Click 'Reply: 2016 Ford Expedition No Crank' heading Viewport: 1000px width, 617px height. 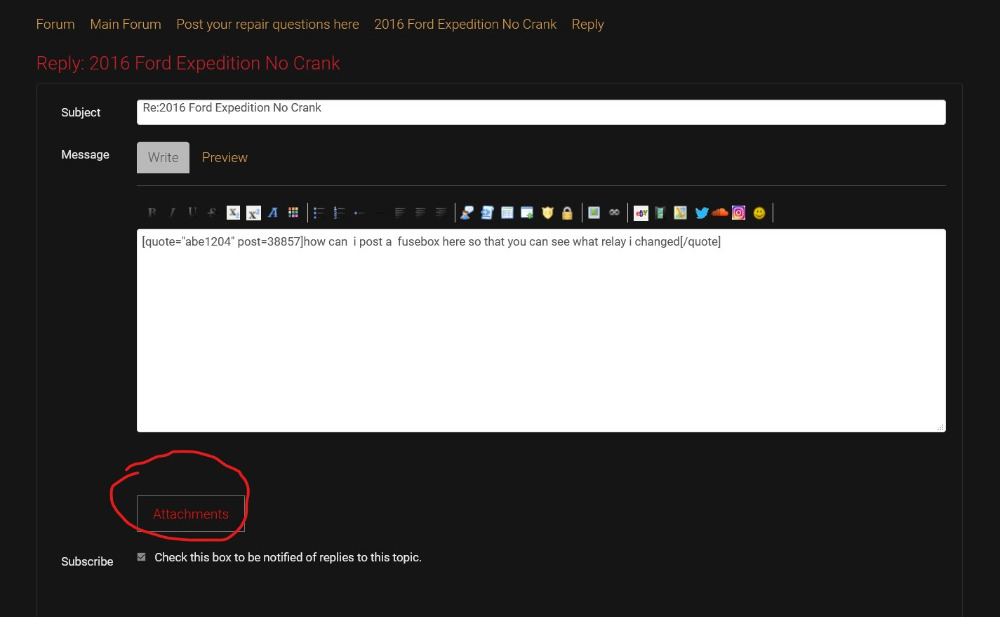click(x=188, y=63)
